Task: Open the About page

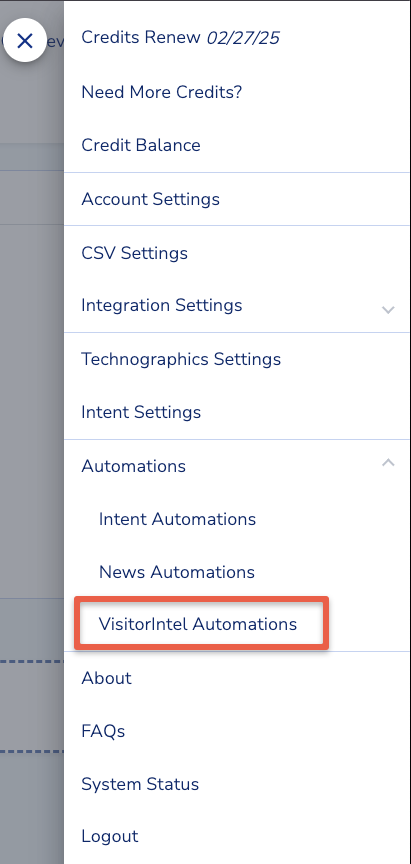Action: pyautogui.click(x=106, y=678)
